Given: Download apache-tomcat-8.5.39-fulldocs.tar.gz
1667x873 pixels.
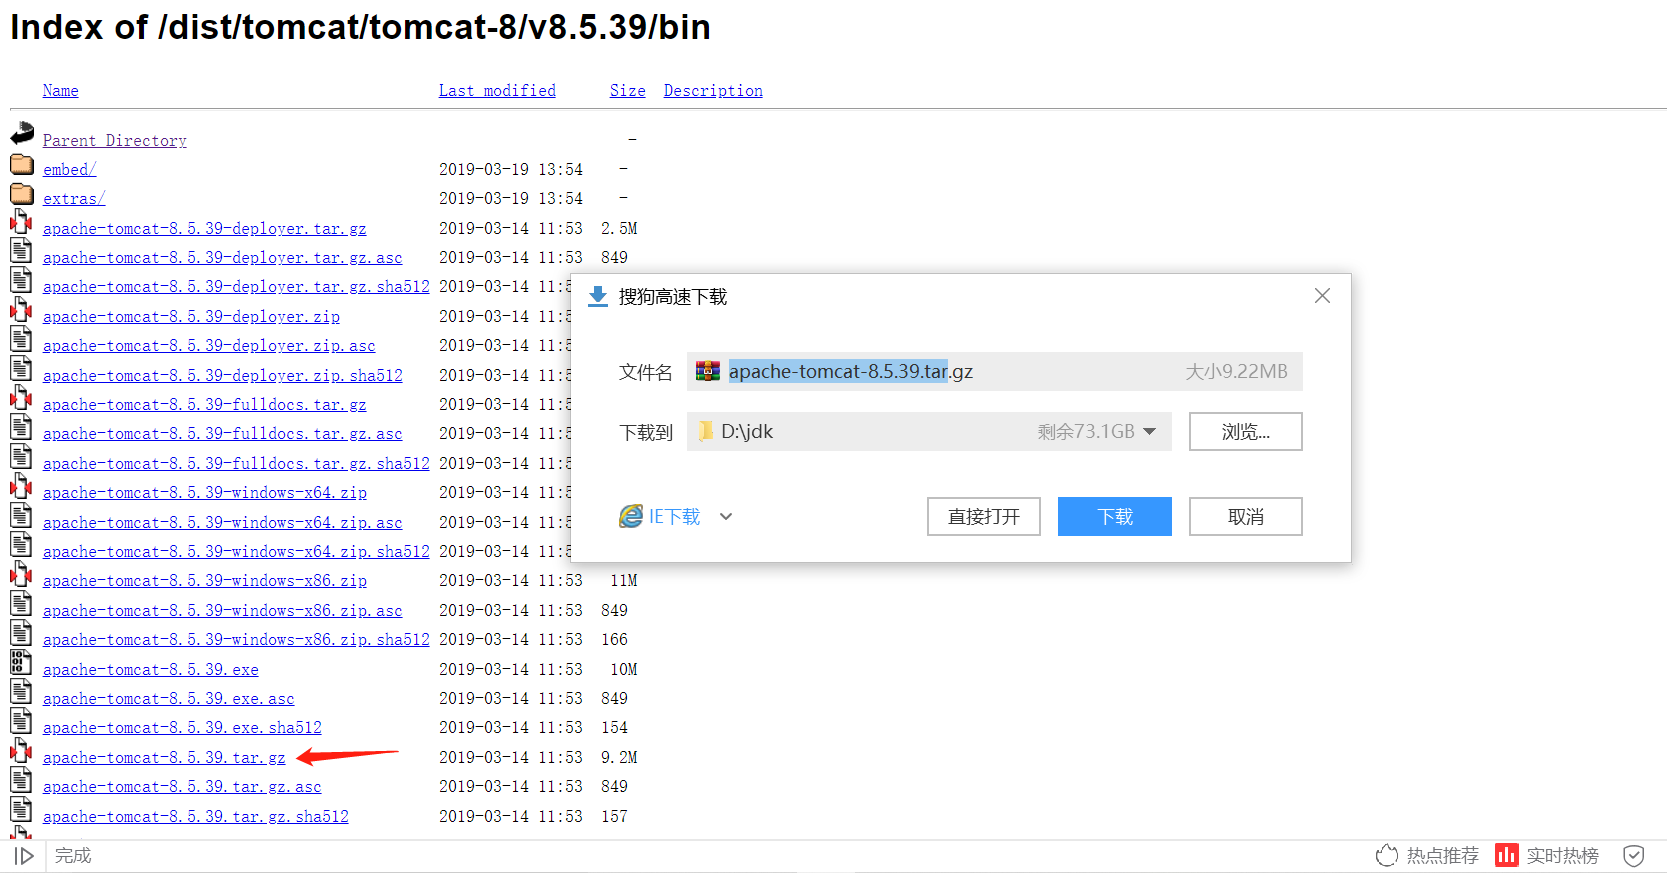Looking at the screenshot, I should [x=205, y=405].
